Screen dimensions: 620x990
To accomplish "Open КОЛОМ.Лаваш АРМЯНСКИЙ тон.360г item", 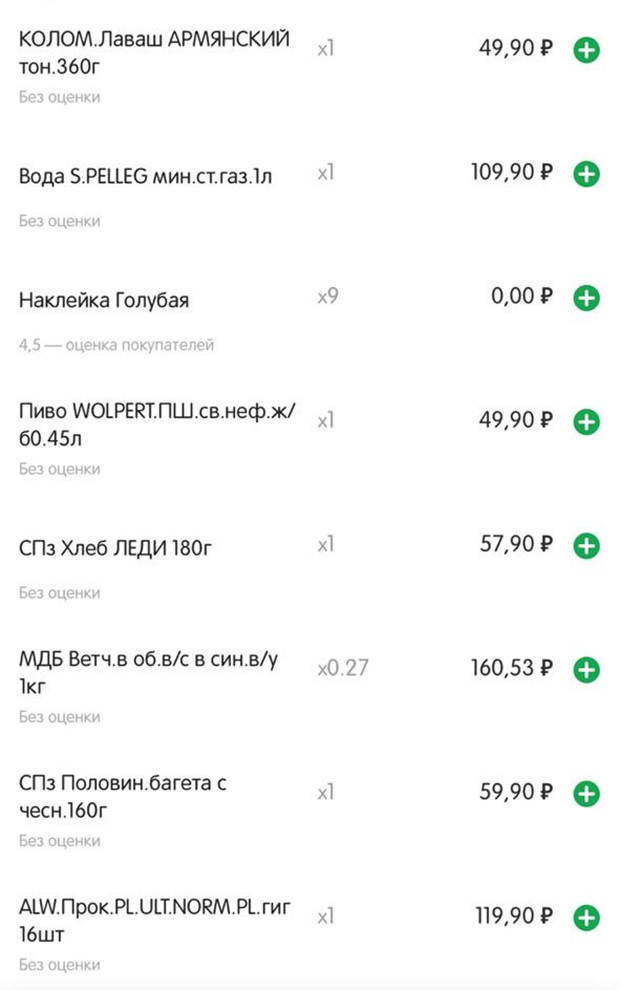I will [154, 52].
